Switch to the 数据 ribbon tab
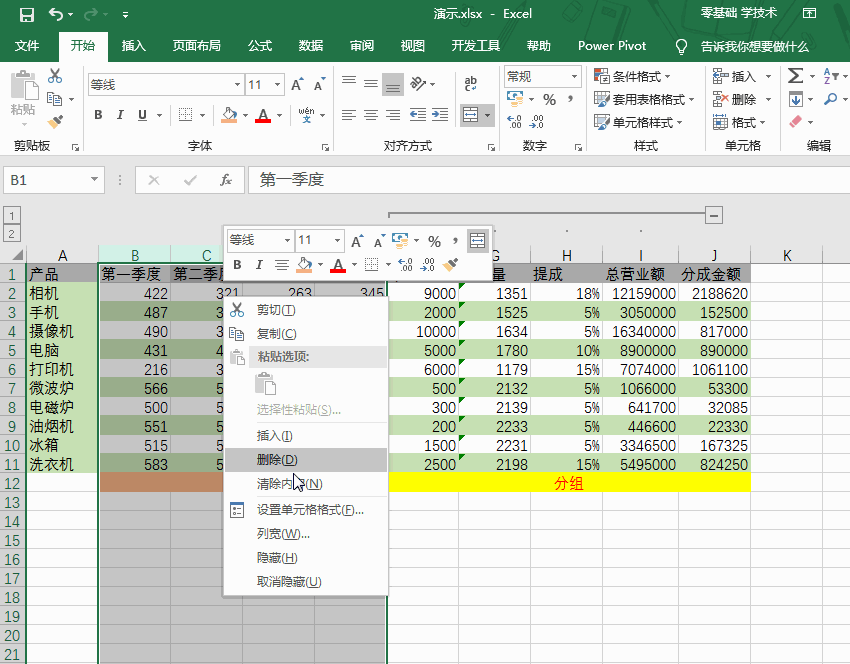 pyautogui.click(x=311, y=46)
